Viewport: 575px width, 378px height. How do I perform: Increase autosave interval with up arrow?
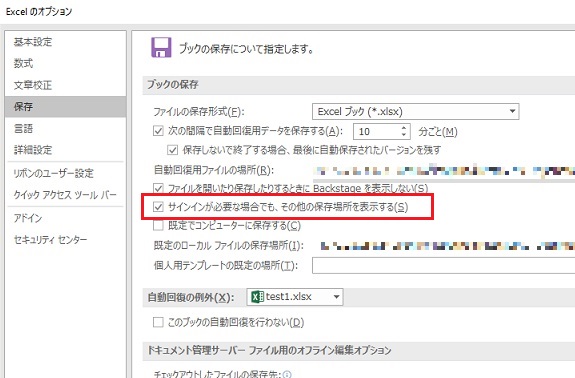(x=404, y=128)
